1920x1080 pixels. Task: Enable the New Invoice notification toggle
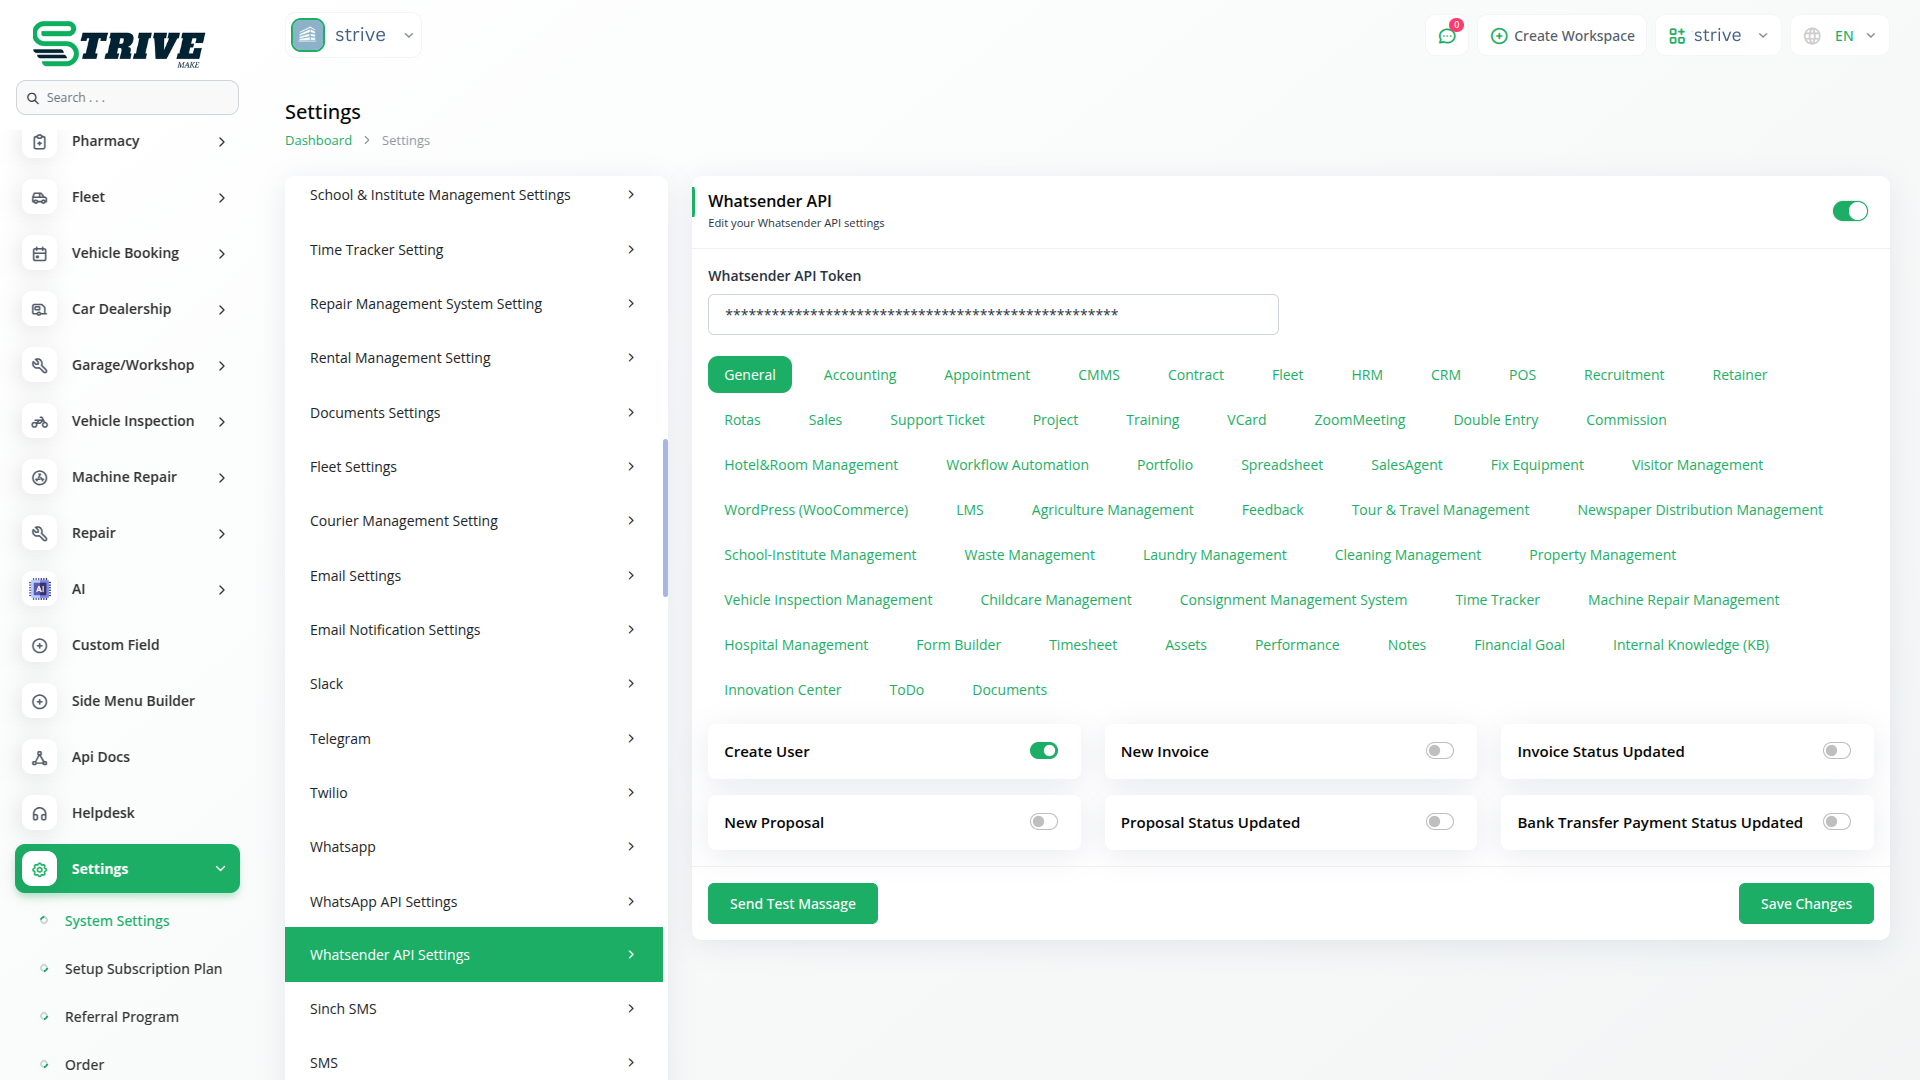(1439, 751)
